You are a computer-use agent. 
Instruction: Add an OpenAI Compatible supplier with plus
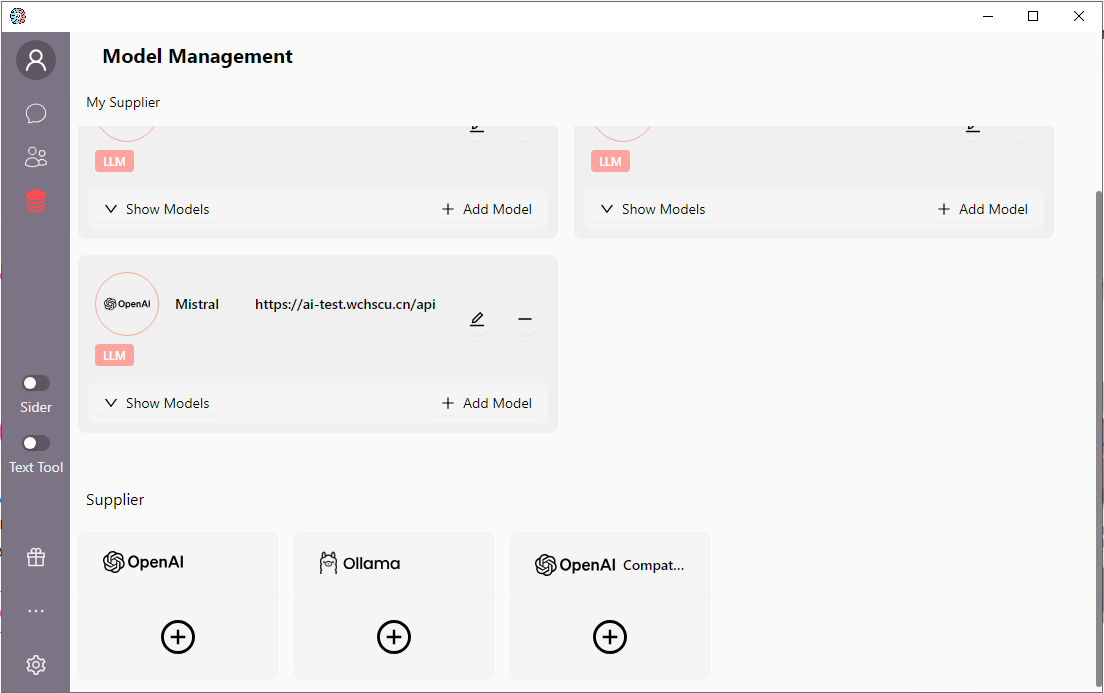610,637
